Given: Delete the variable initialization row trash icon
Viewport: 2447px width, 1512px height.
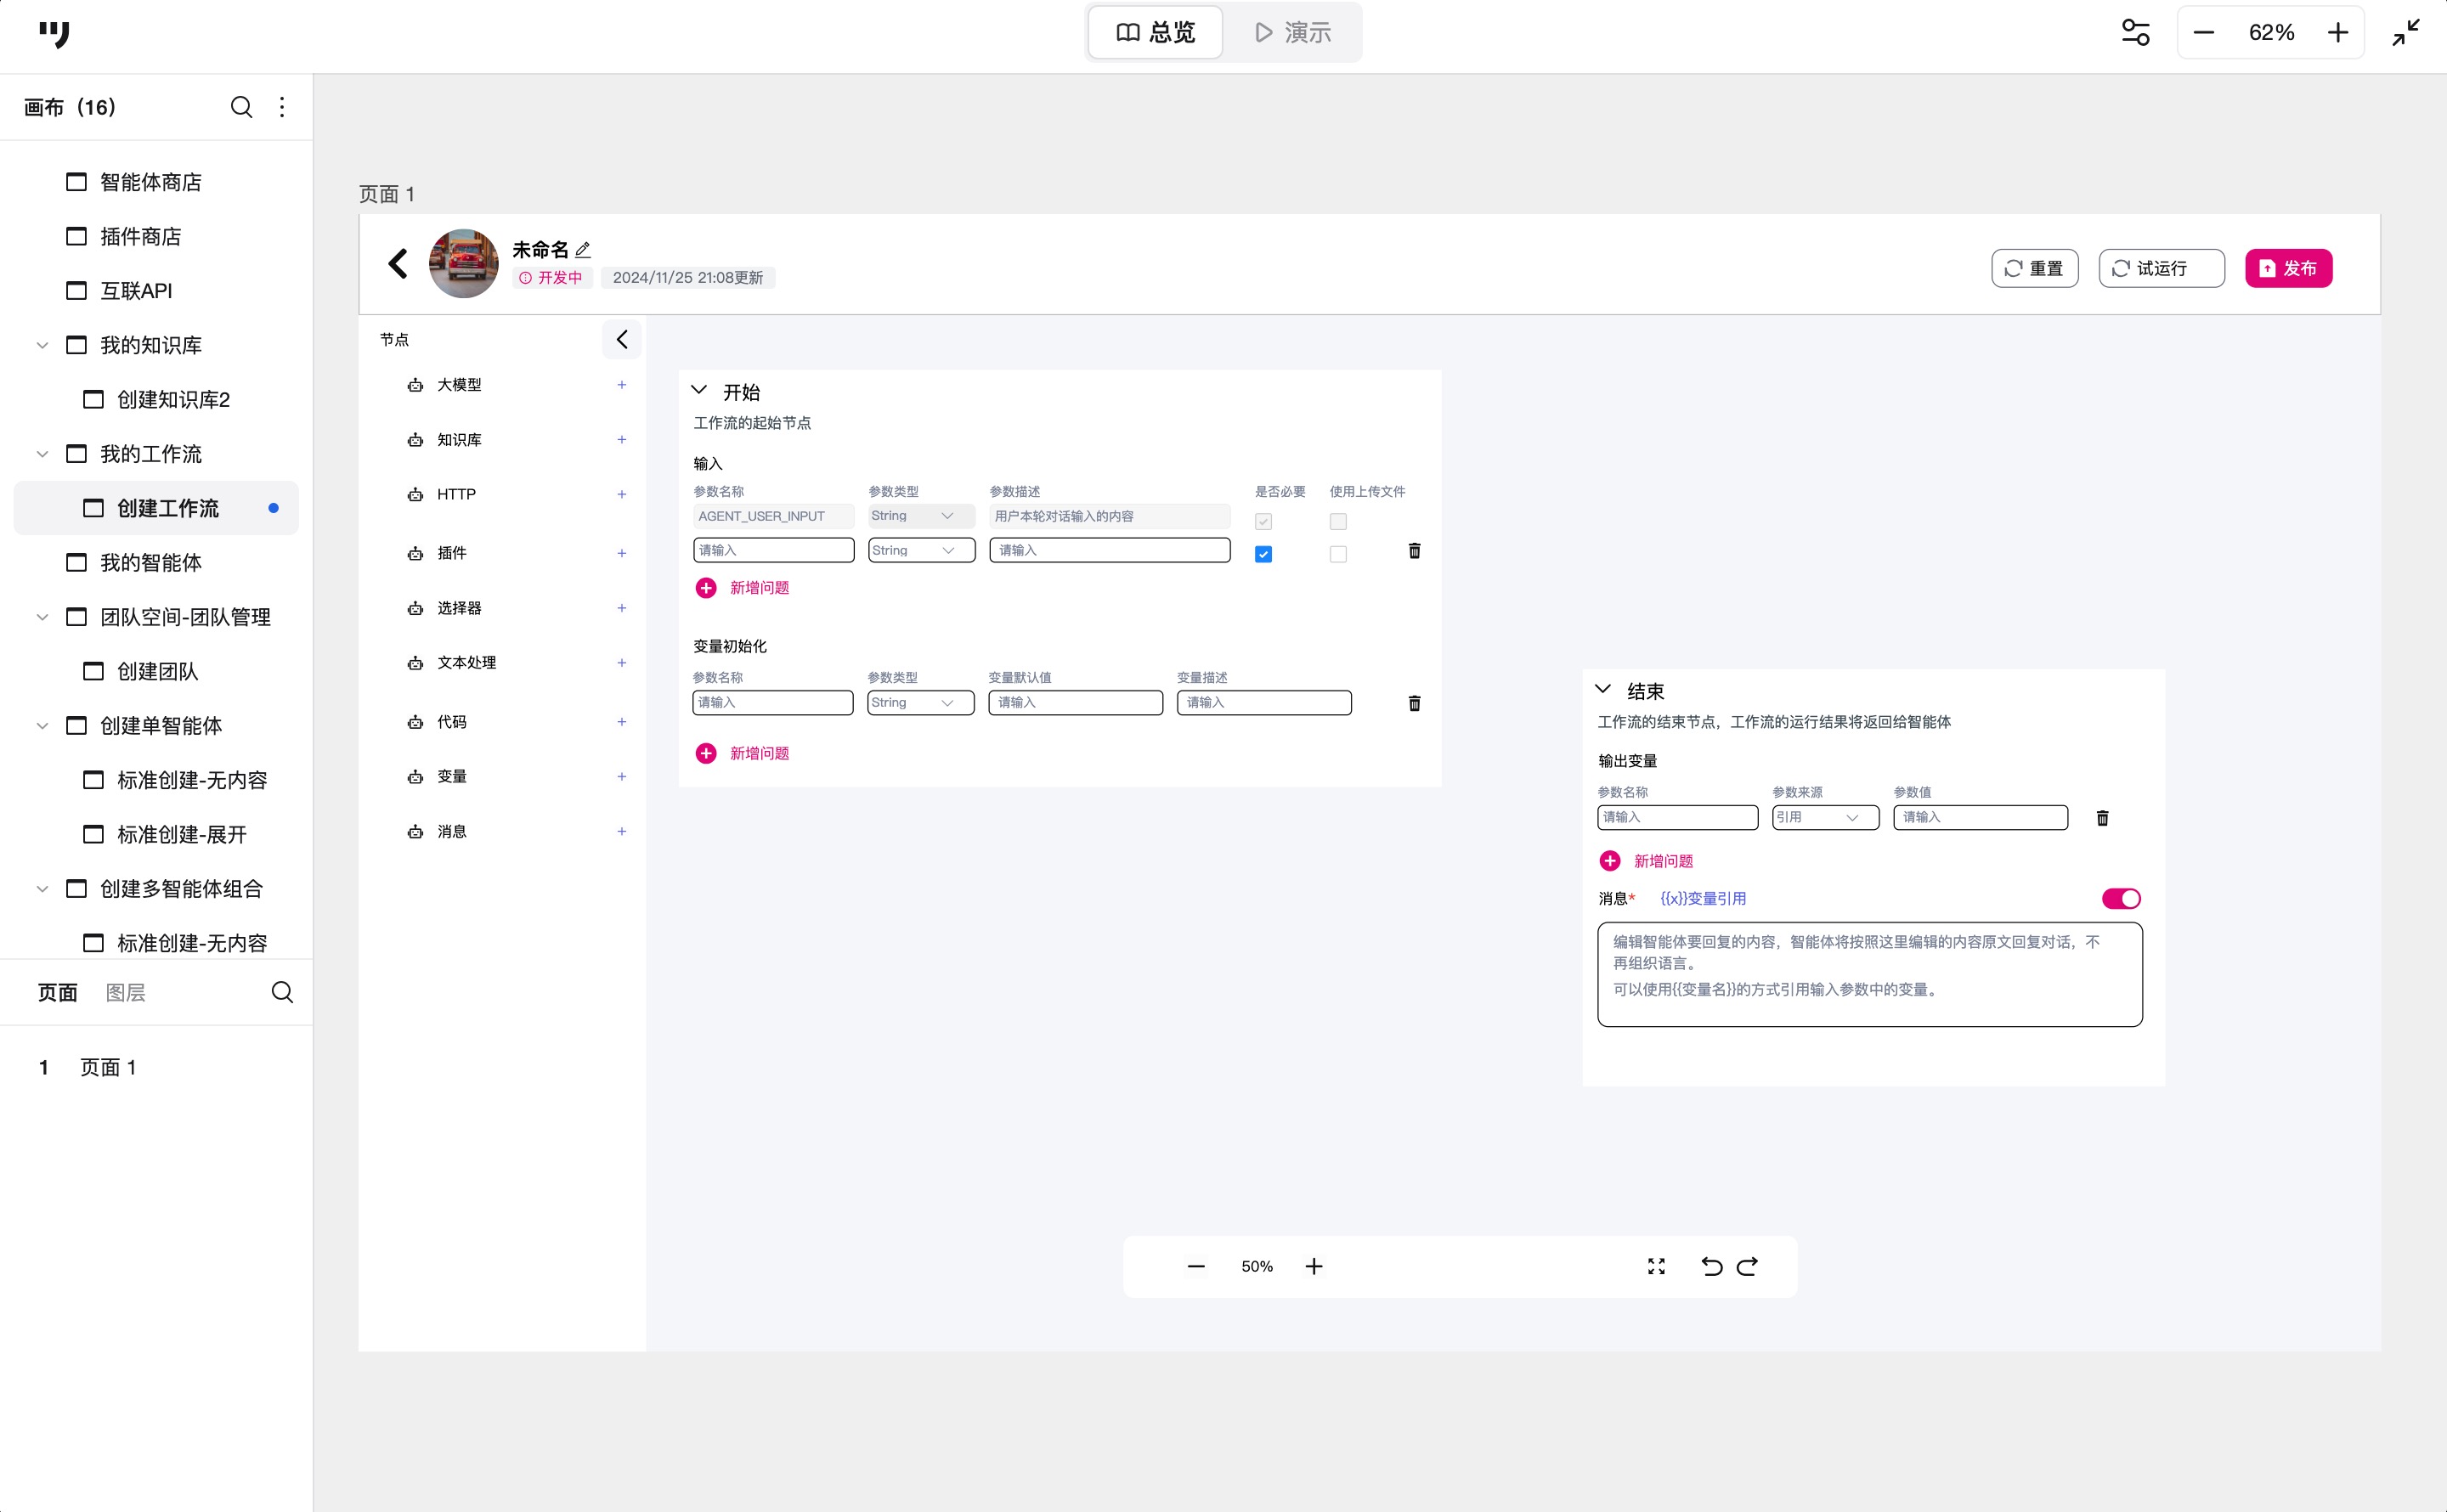Looking at the screenshot, I should (x=1414, y=703).
